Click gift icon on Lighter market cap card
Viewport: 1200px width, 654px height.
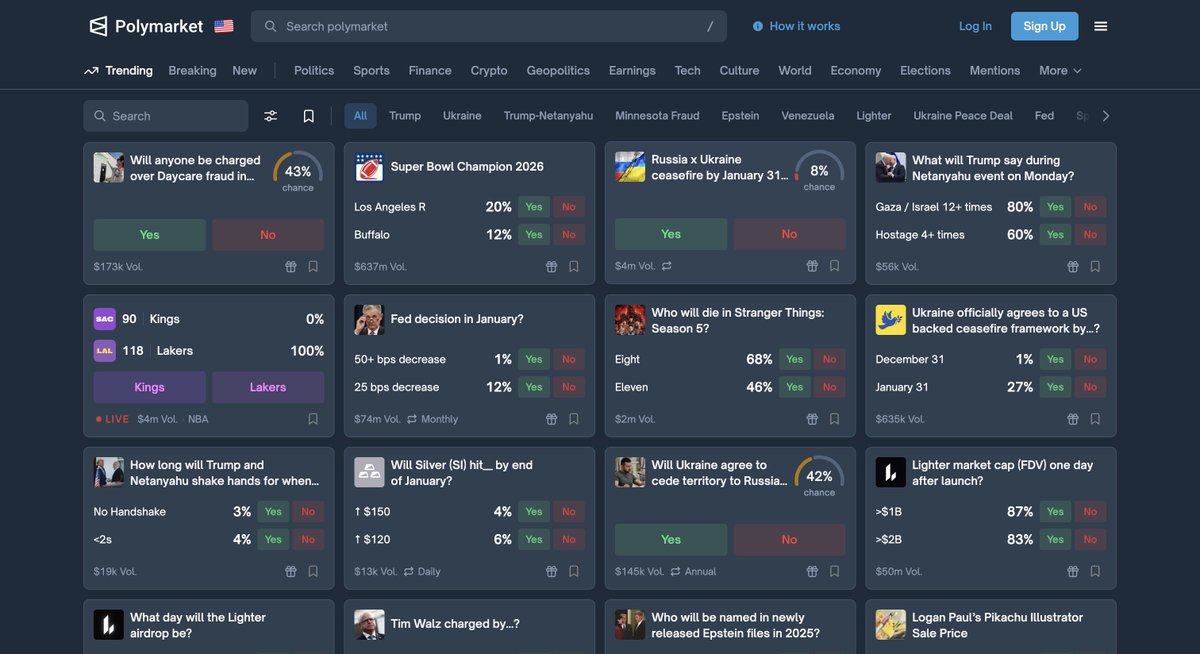click(1073, 572)
